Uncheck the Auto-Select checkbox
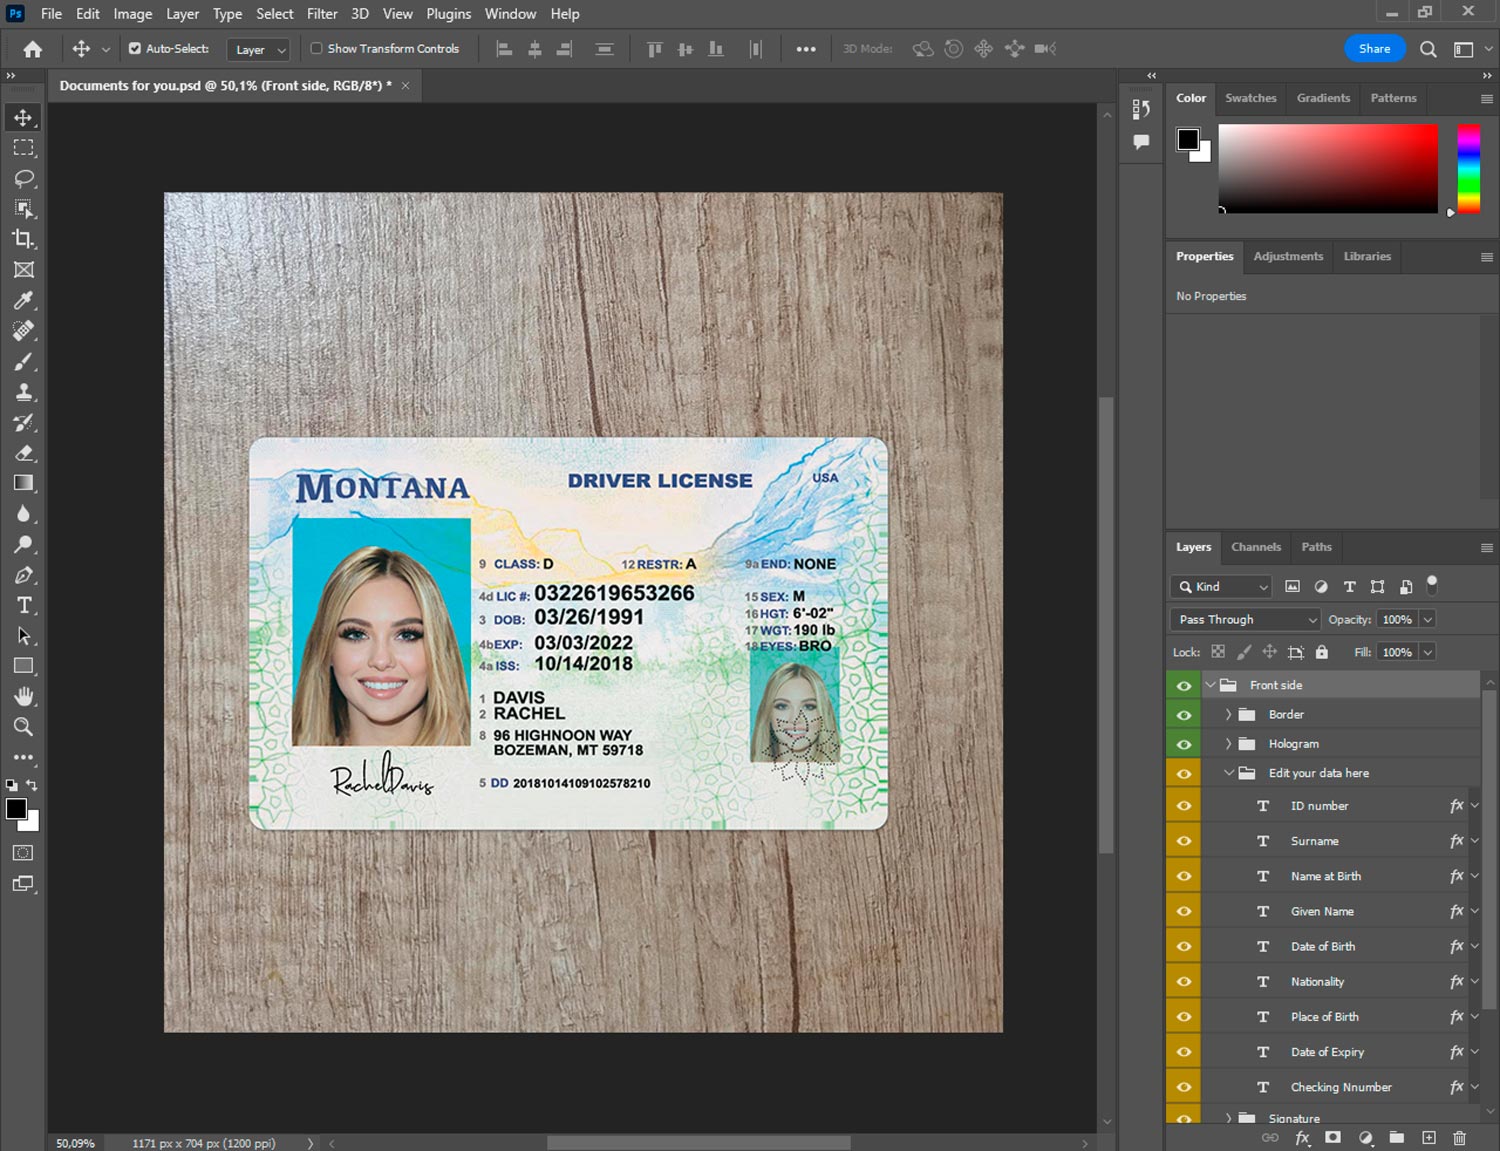The width and height of the screenshot is (1500, 1151). pyautogui.click(x=135, y=48)
